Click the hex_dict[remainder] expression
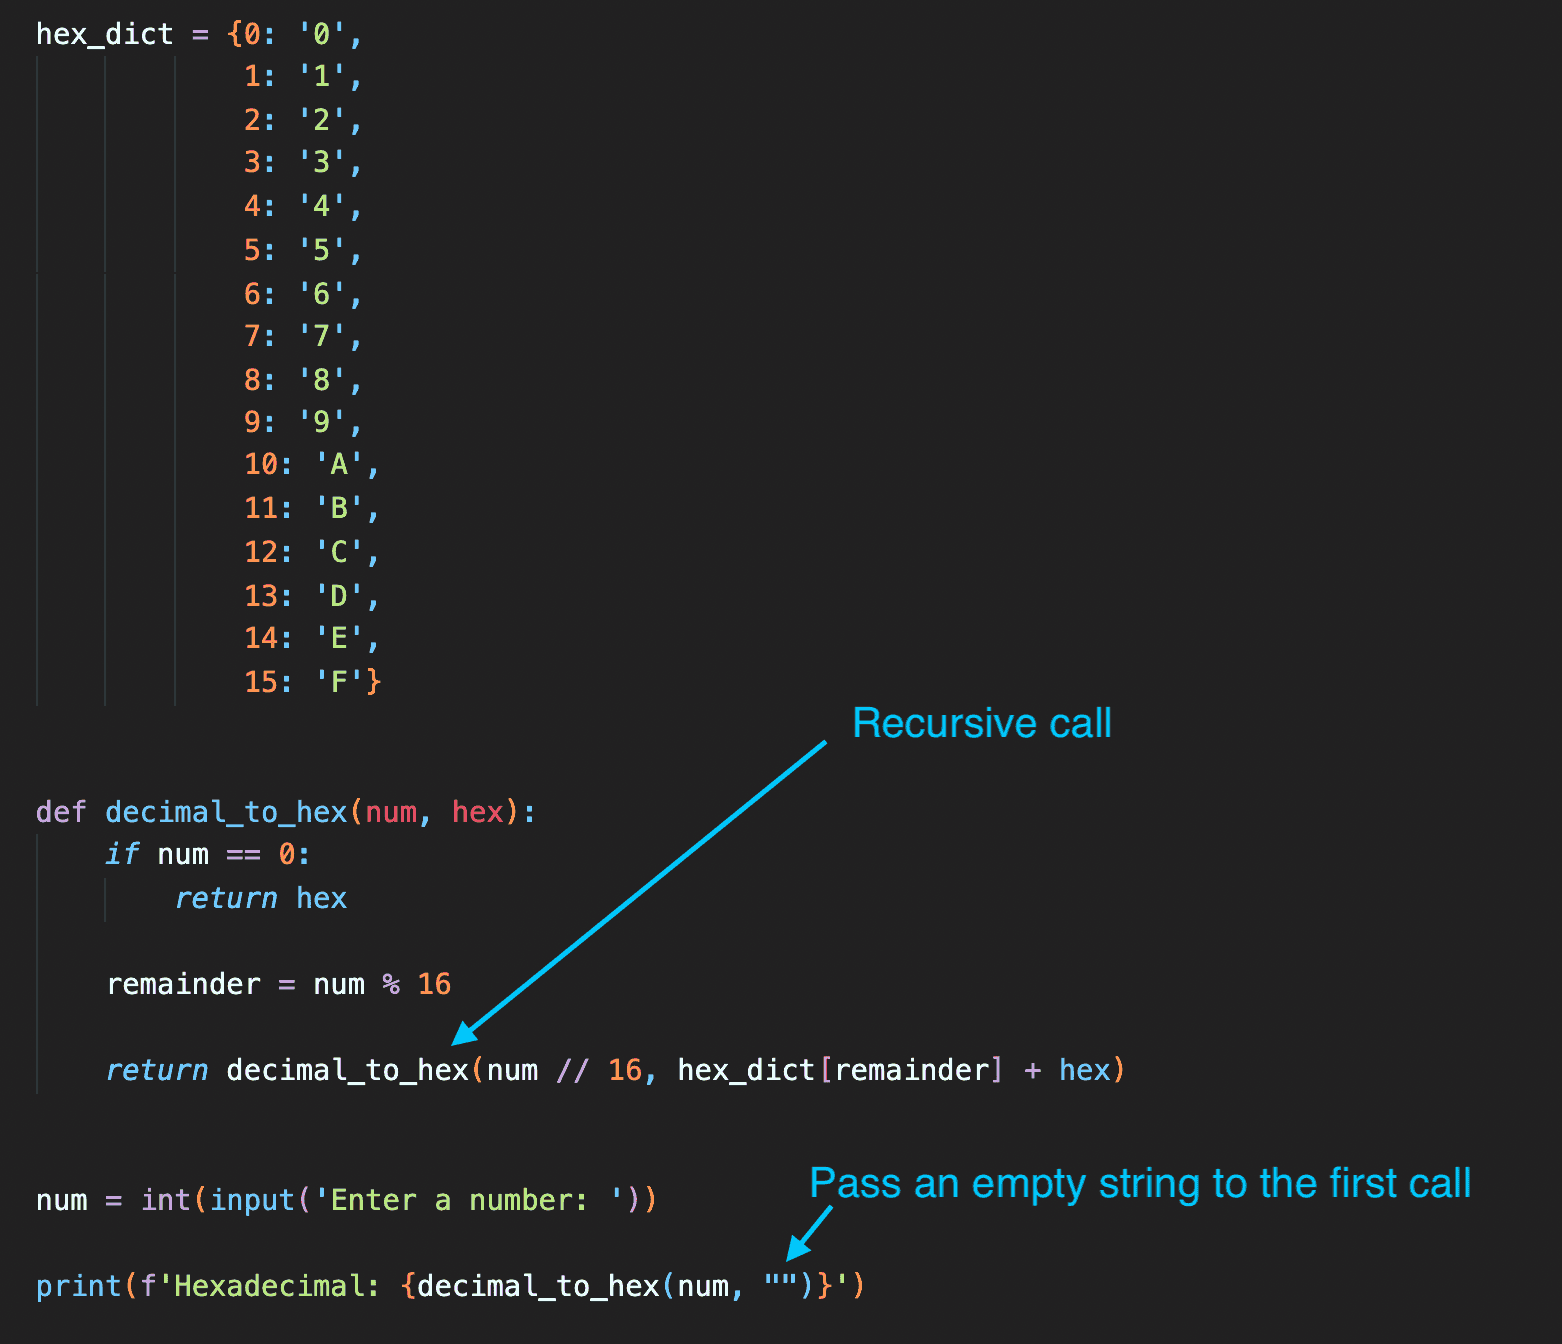Image resolution: width=1562 pixels, height=1344 pixels. [x=838, y=1070]
